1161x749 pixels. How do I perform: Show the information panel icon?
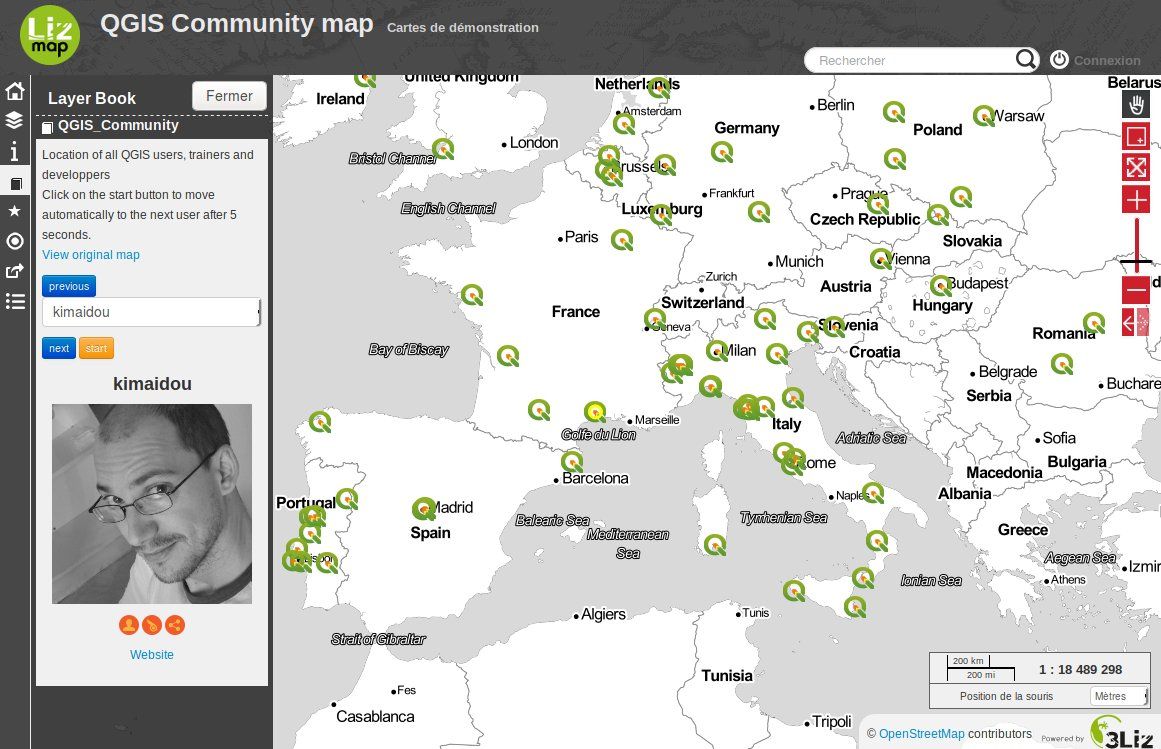pyautogui.click(x=15, y=152)
